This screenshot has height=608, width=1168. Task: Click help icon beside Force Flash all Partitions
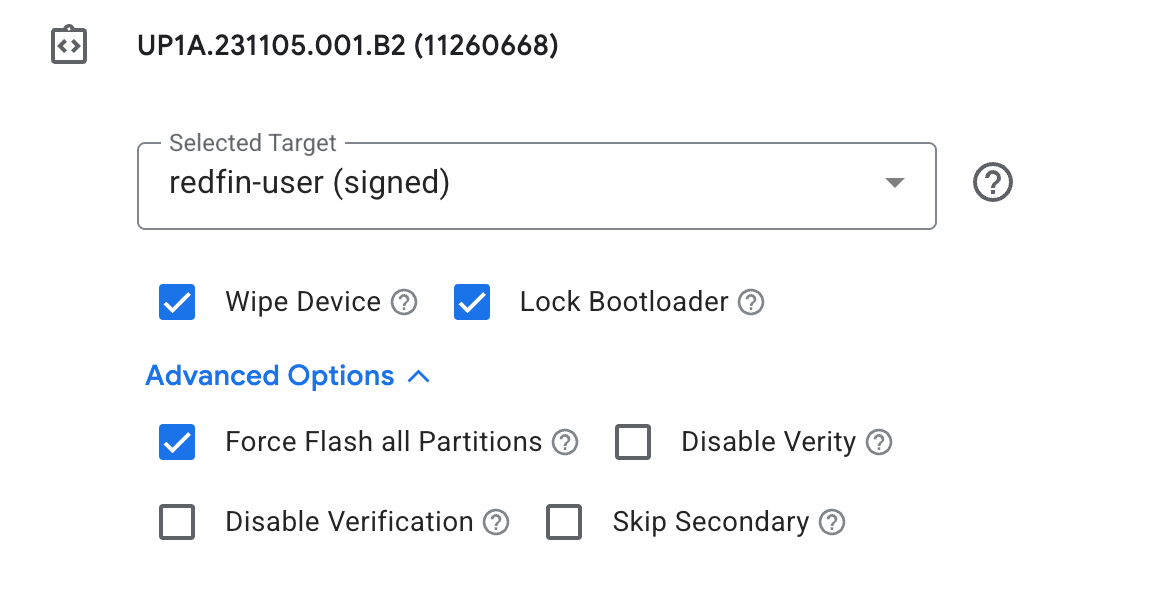coord(566,442)
